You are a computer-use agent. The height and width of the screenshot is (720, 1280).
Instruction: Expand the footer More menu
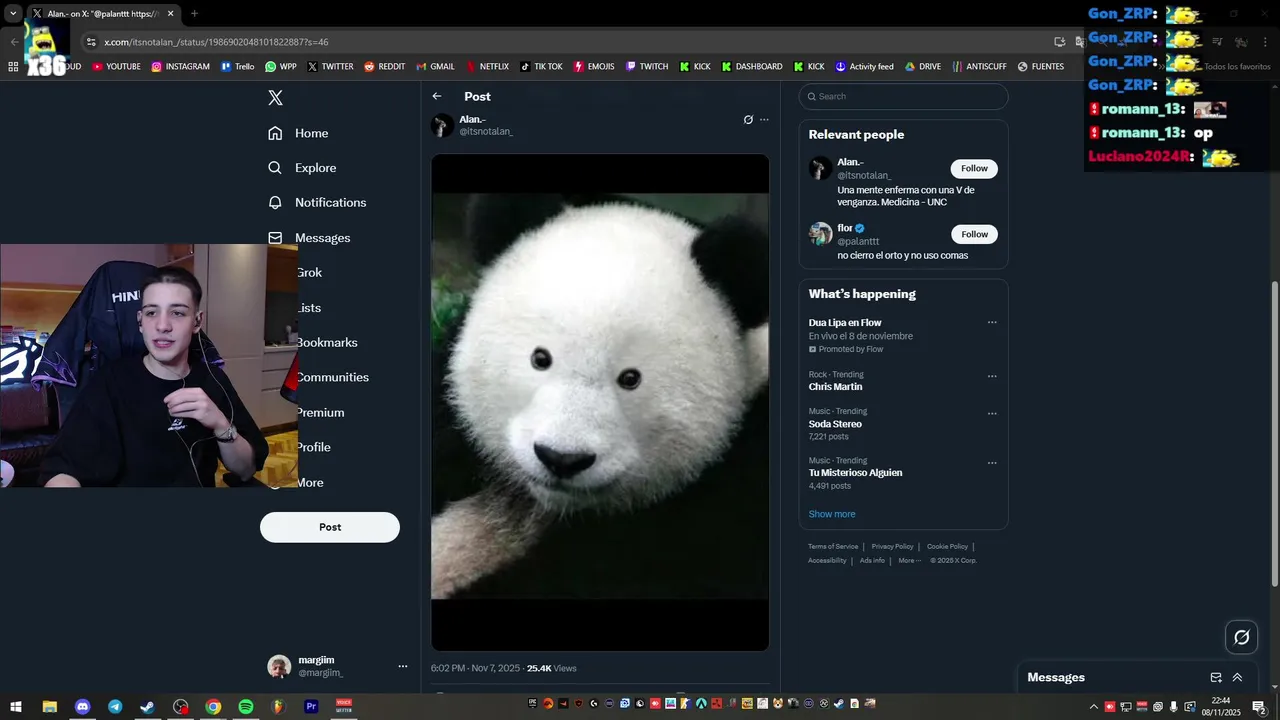909,560
